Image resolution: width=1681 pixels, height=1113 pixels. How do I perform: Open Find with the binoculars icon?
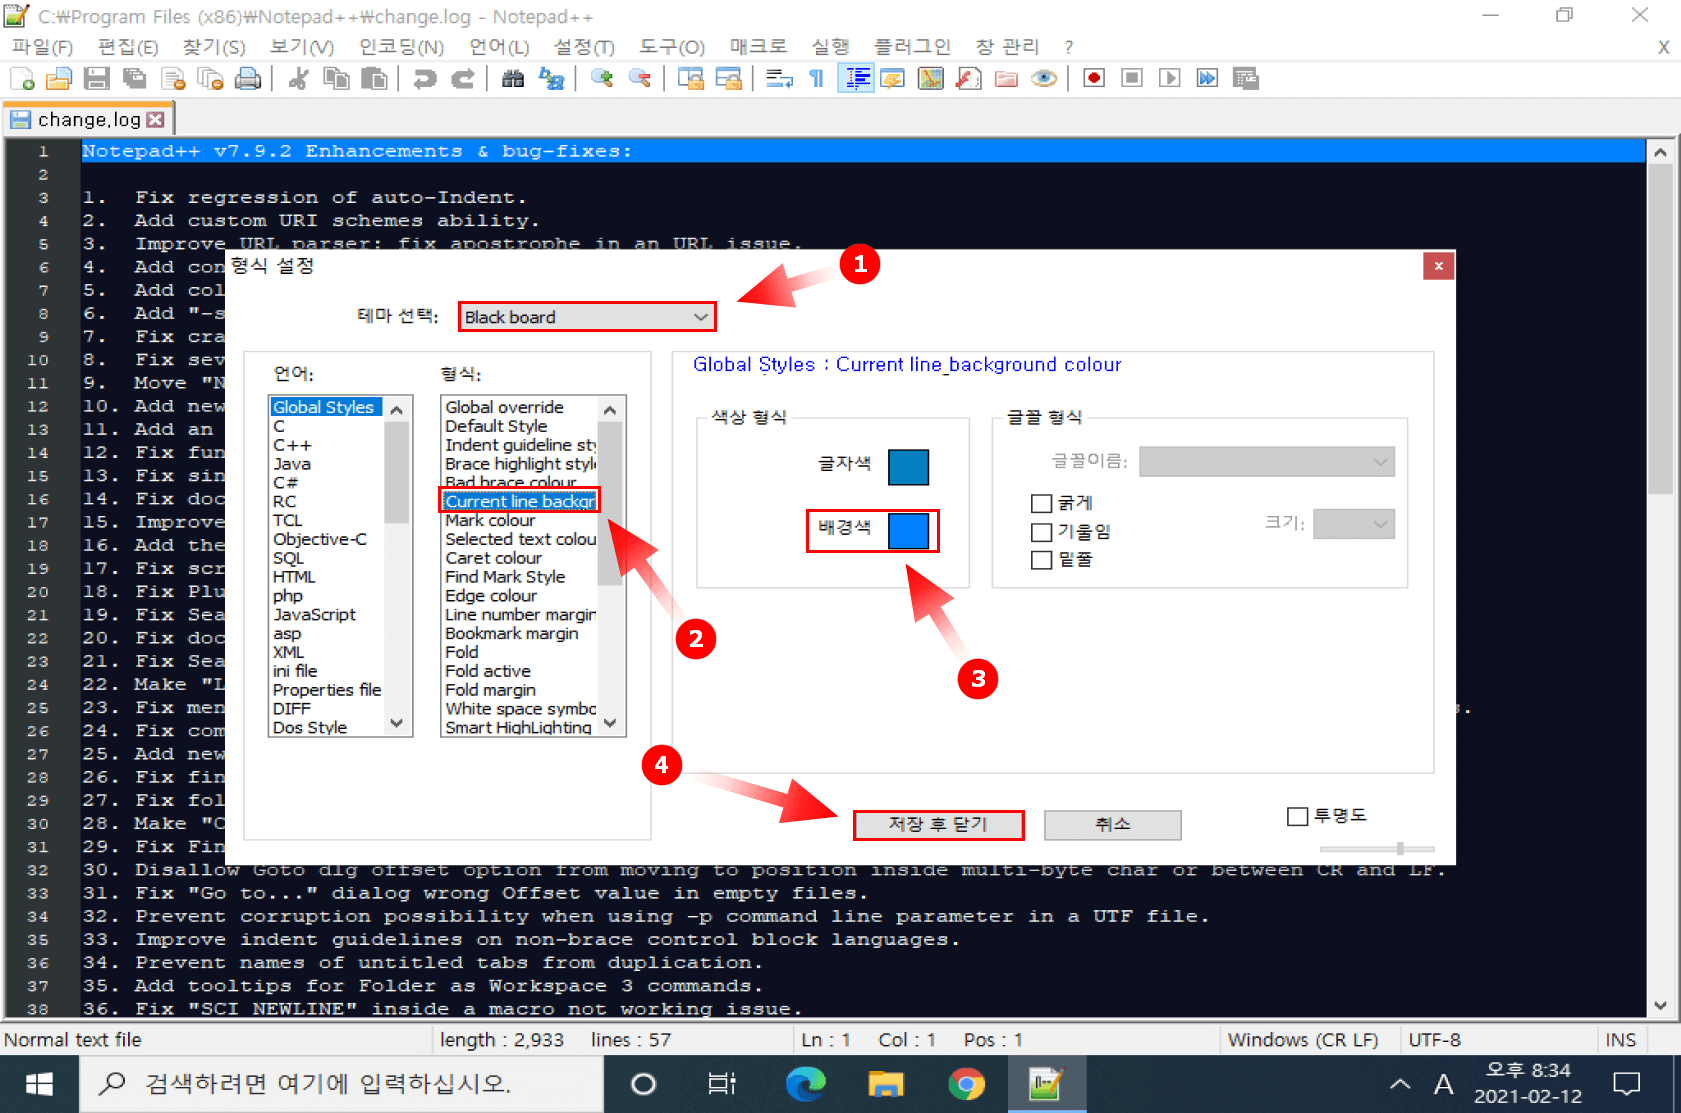(513, 79)
